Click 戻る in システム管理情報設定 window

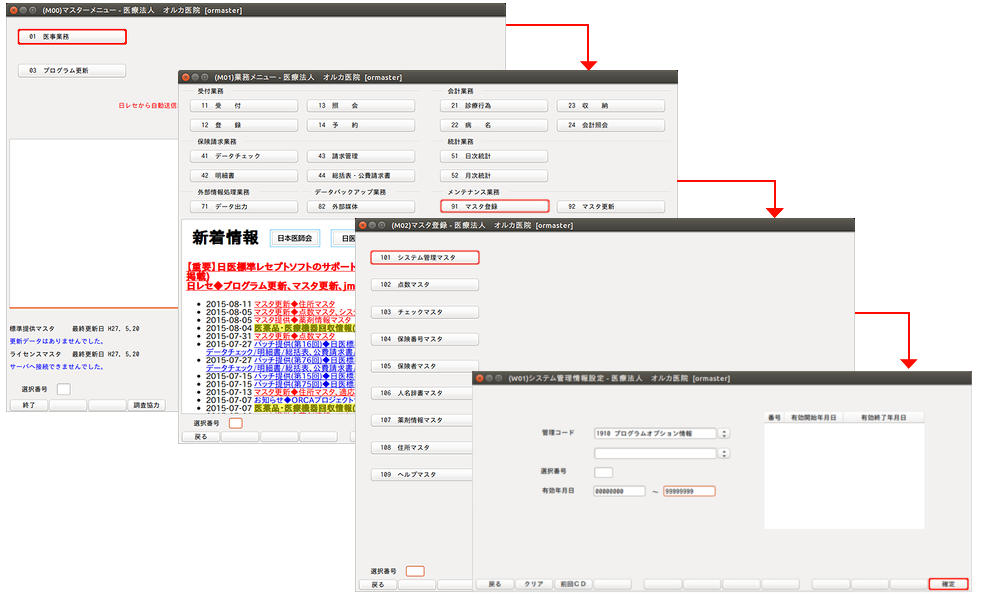click(x=495, y=584)
